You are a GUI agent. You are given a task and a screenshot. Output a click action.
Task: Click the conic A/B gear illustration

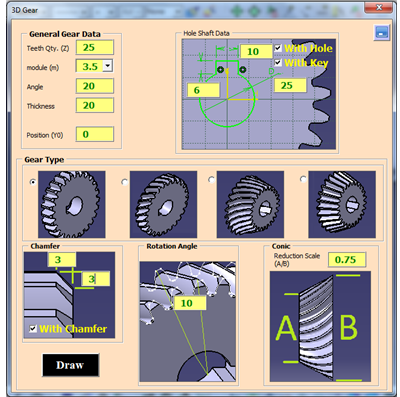pyautogui.click(x=320, y=326)
